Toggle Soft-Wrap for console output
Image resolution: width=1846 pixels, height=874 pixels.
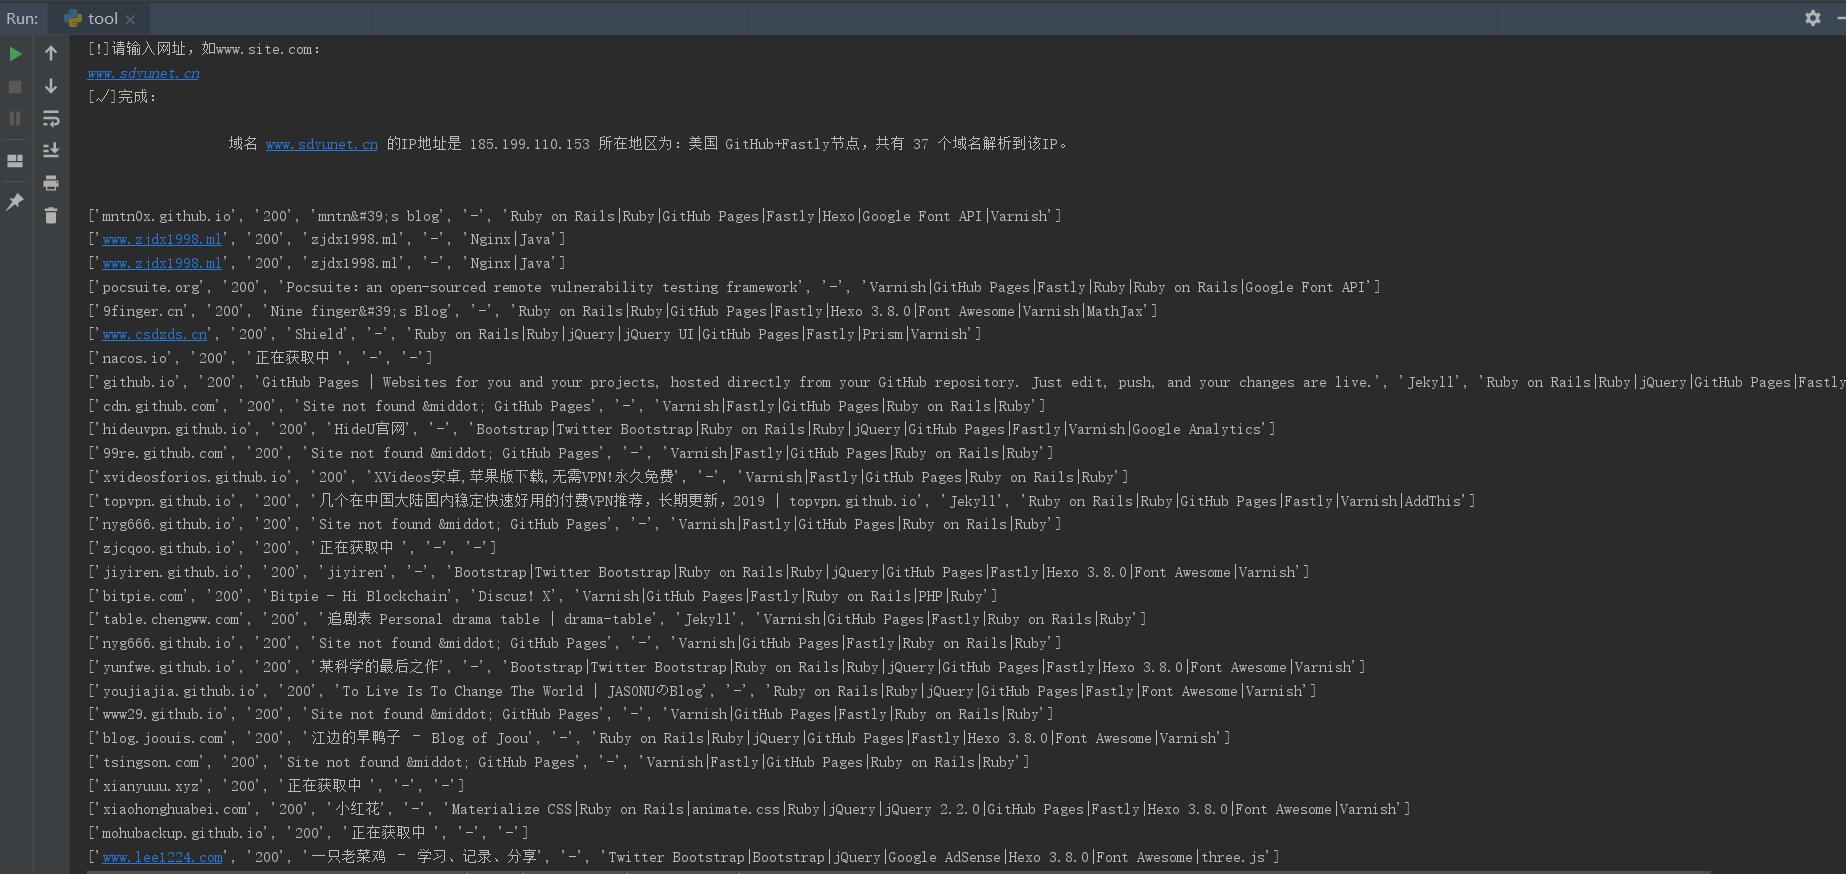51,119
